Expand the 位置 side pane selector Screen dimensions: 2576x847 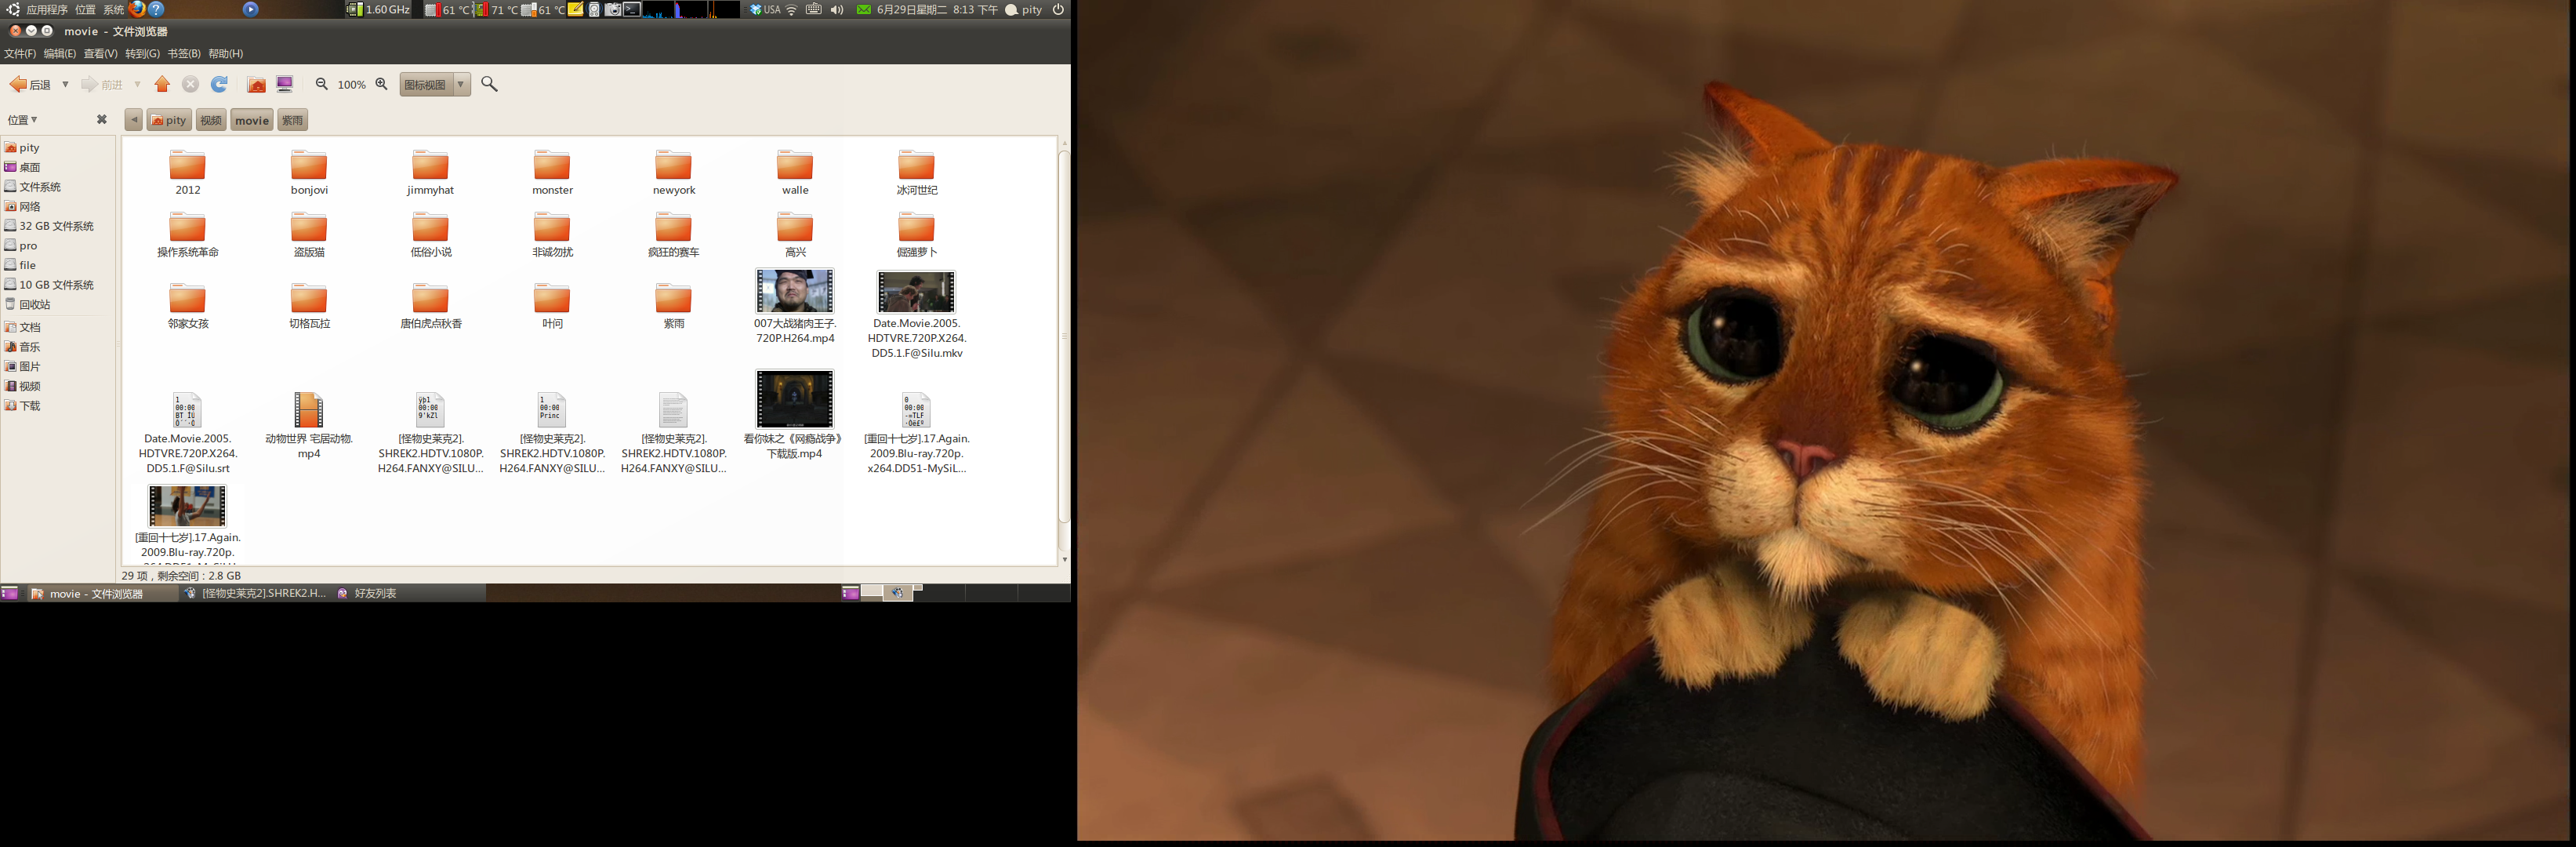[x=23, y=120]
